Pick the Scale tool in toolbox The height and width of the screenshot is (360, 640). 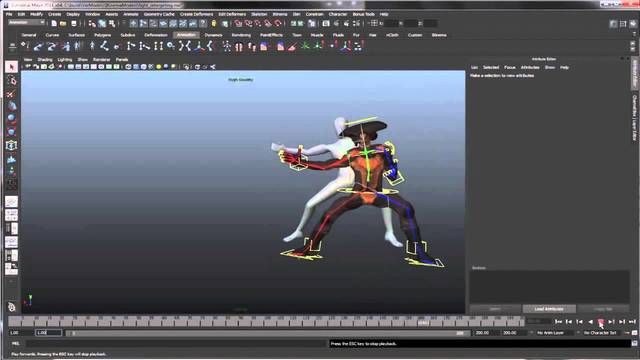(x=11, y=132)
